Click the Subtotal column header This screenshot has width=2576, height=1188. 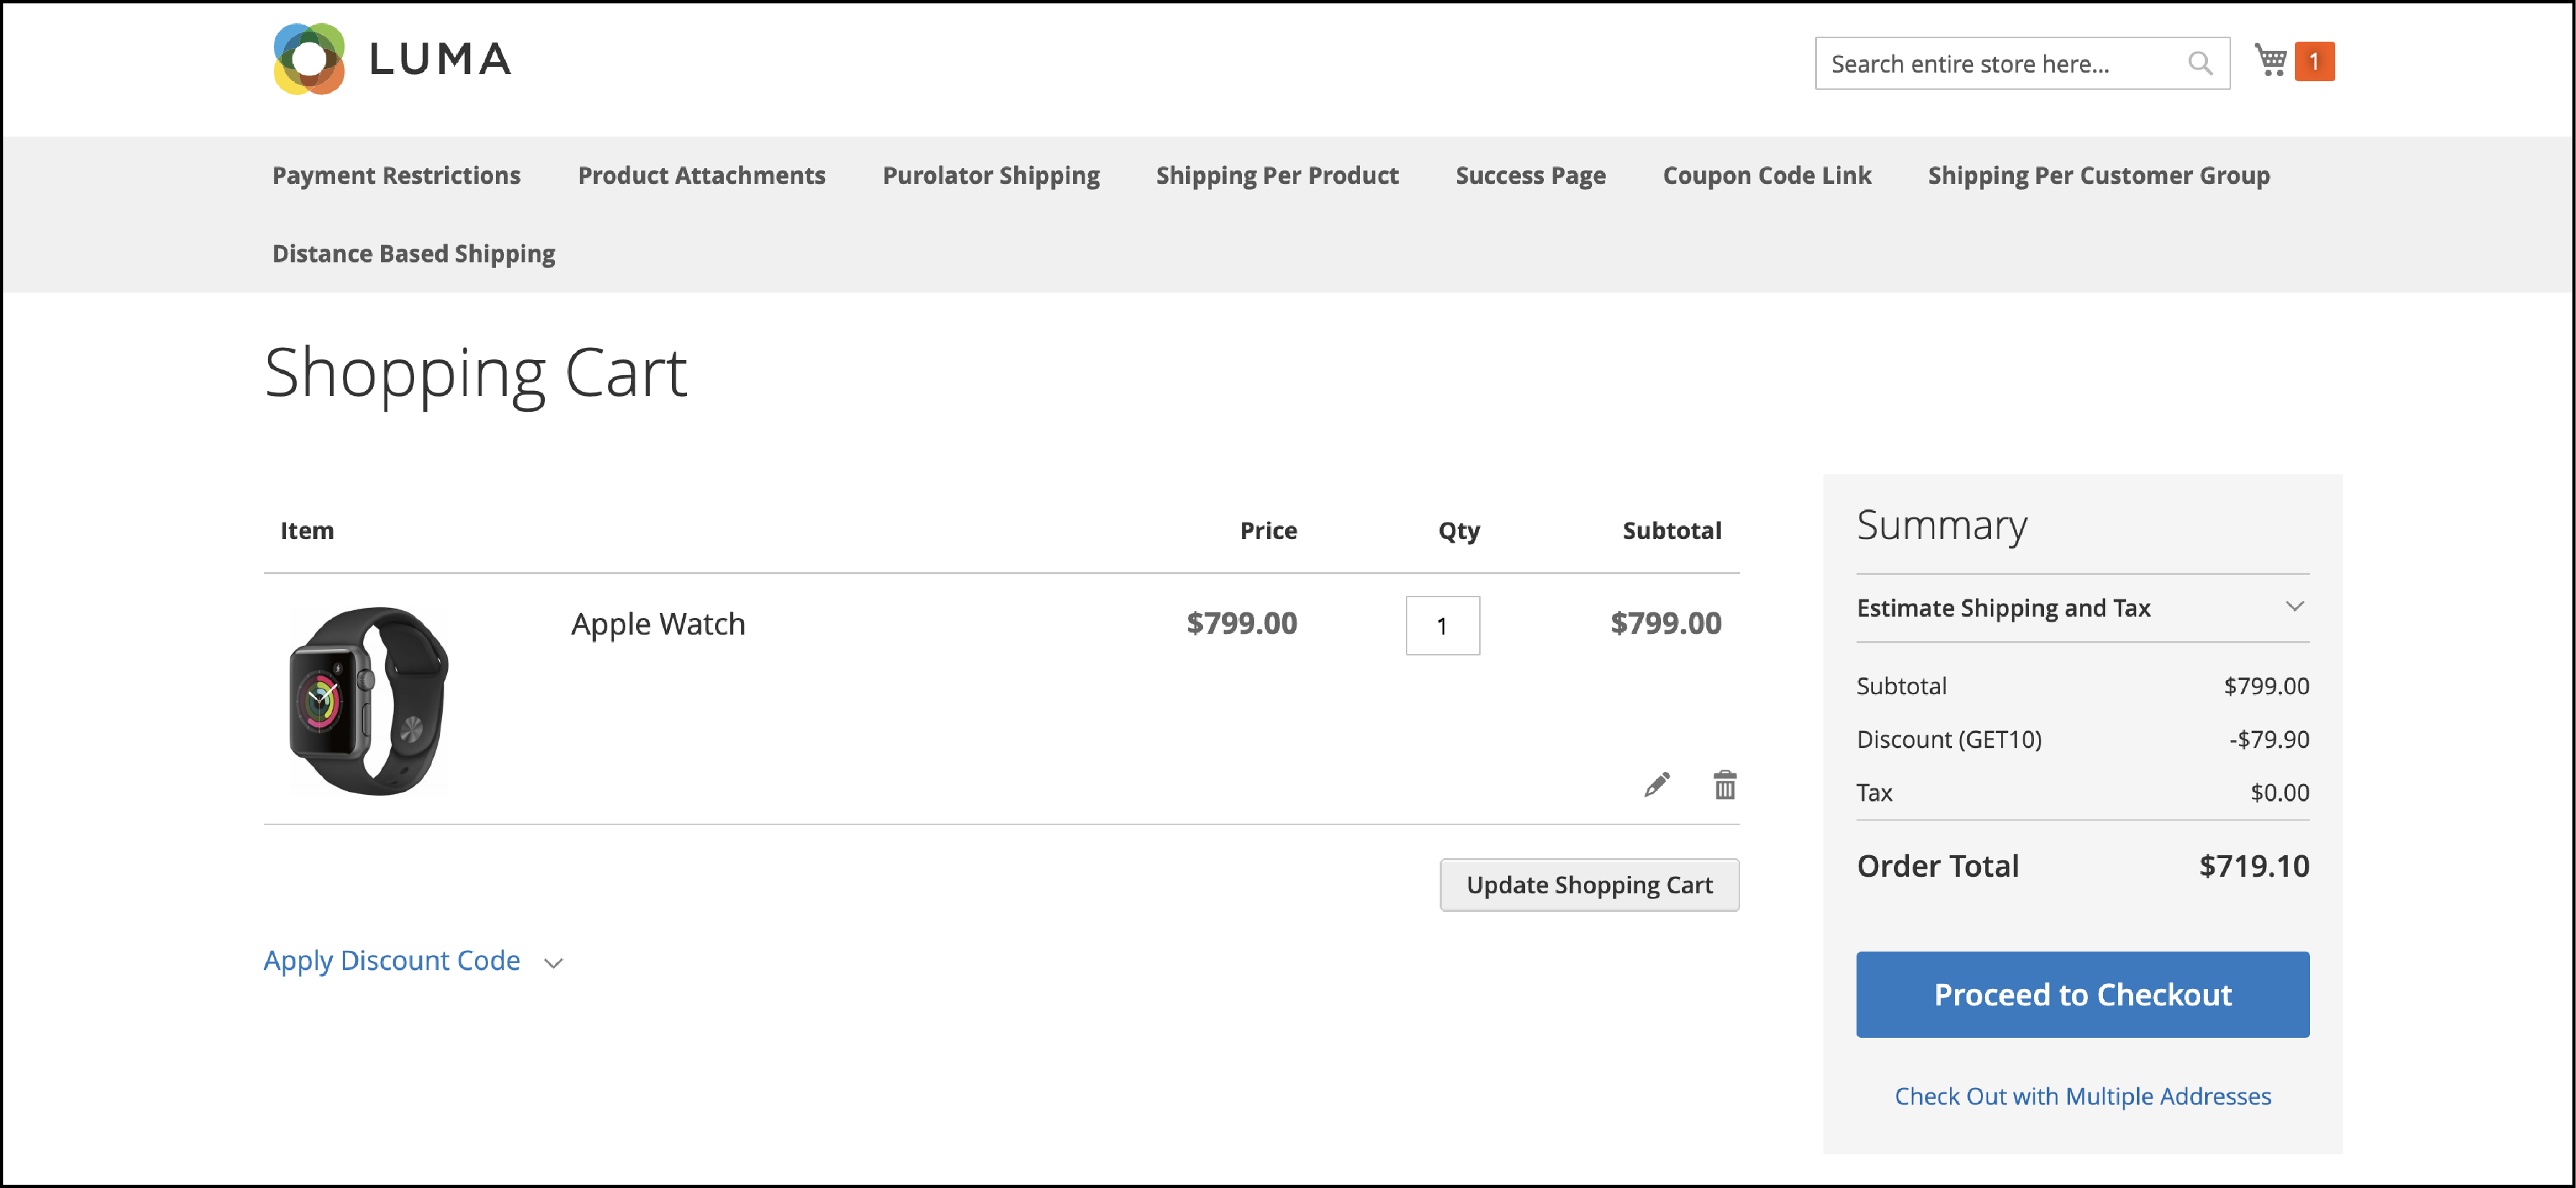[x=1671, y=531]
